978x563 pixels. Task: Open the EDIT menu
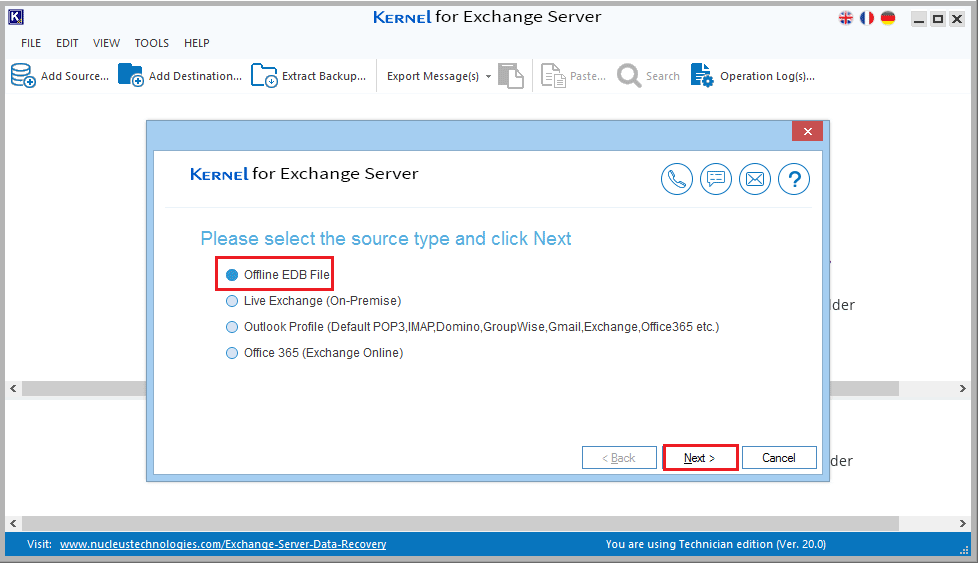67,43
